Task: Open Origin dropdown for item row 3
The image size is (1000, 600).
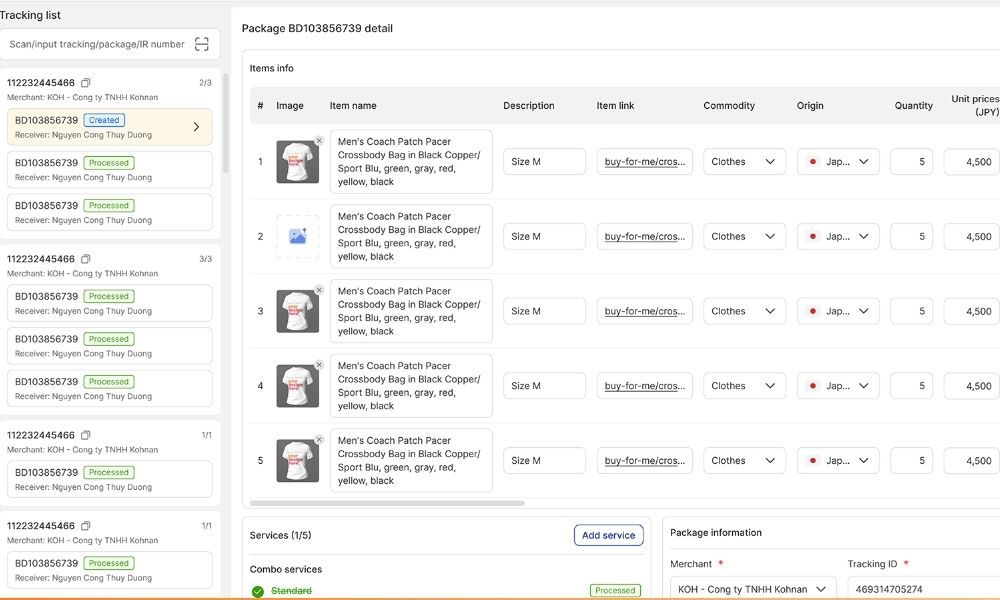Action: tap(838, 311)
